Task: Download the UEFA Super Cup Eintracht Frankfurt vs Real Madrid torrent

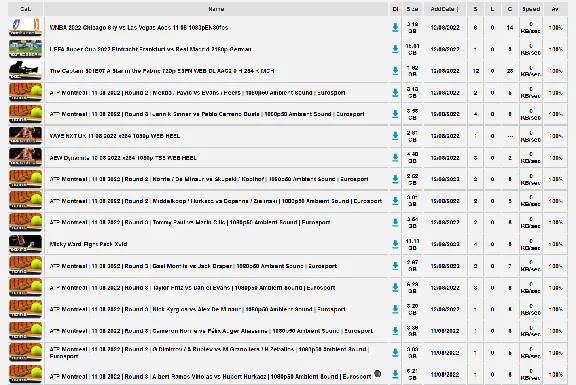Action: tap(395, 49)
